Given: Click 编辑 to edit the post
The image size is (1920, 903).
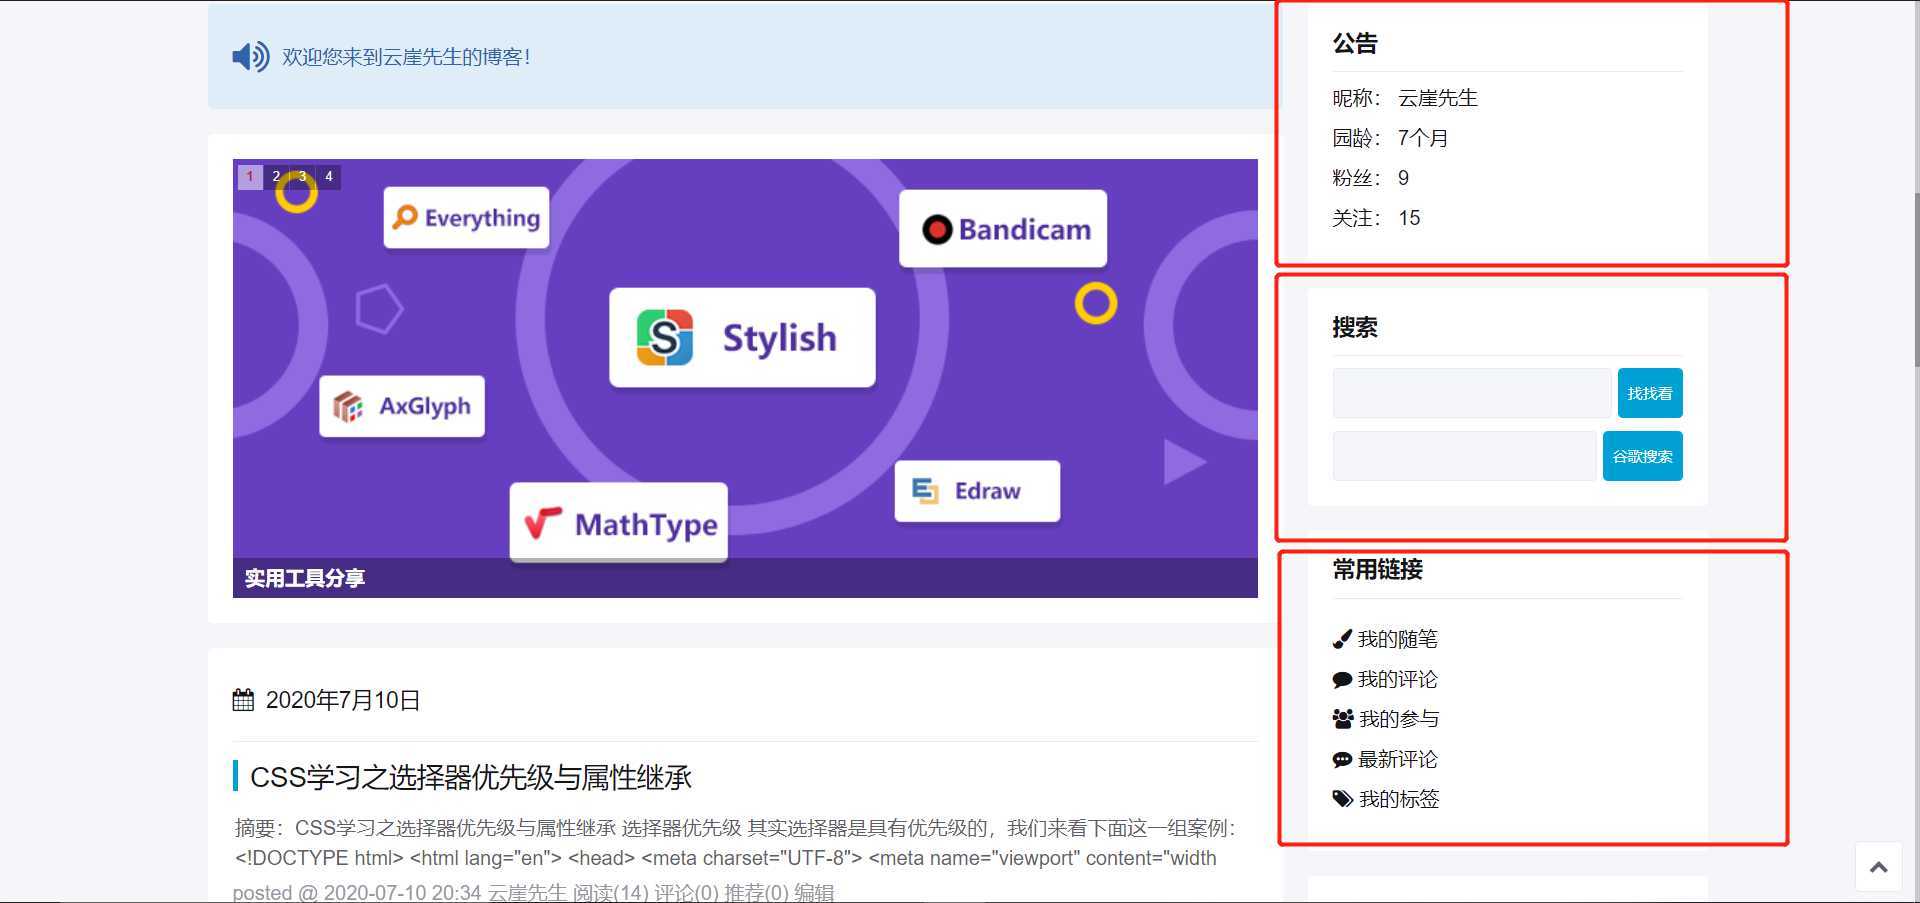Looking at the screenshot, I should pyautogui.click(x=814, y=892).
